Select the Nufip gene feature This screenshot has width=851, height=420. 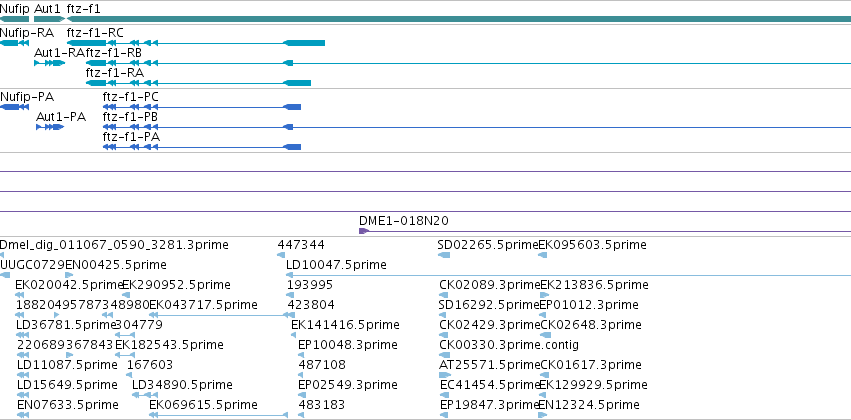(x=14, y=19)
